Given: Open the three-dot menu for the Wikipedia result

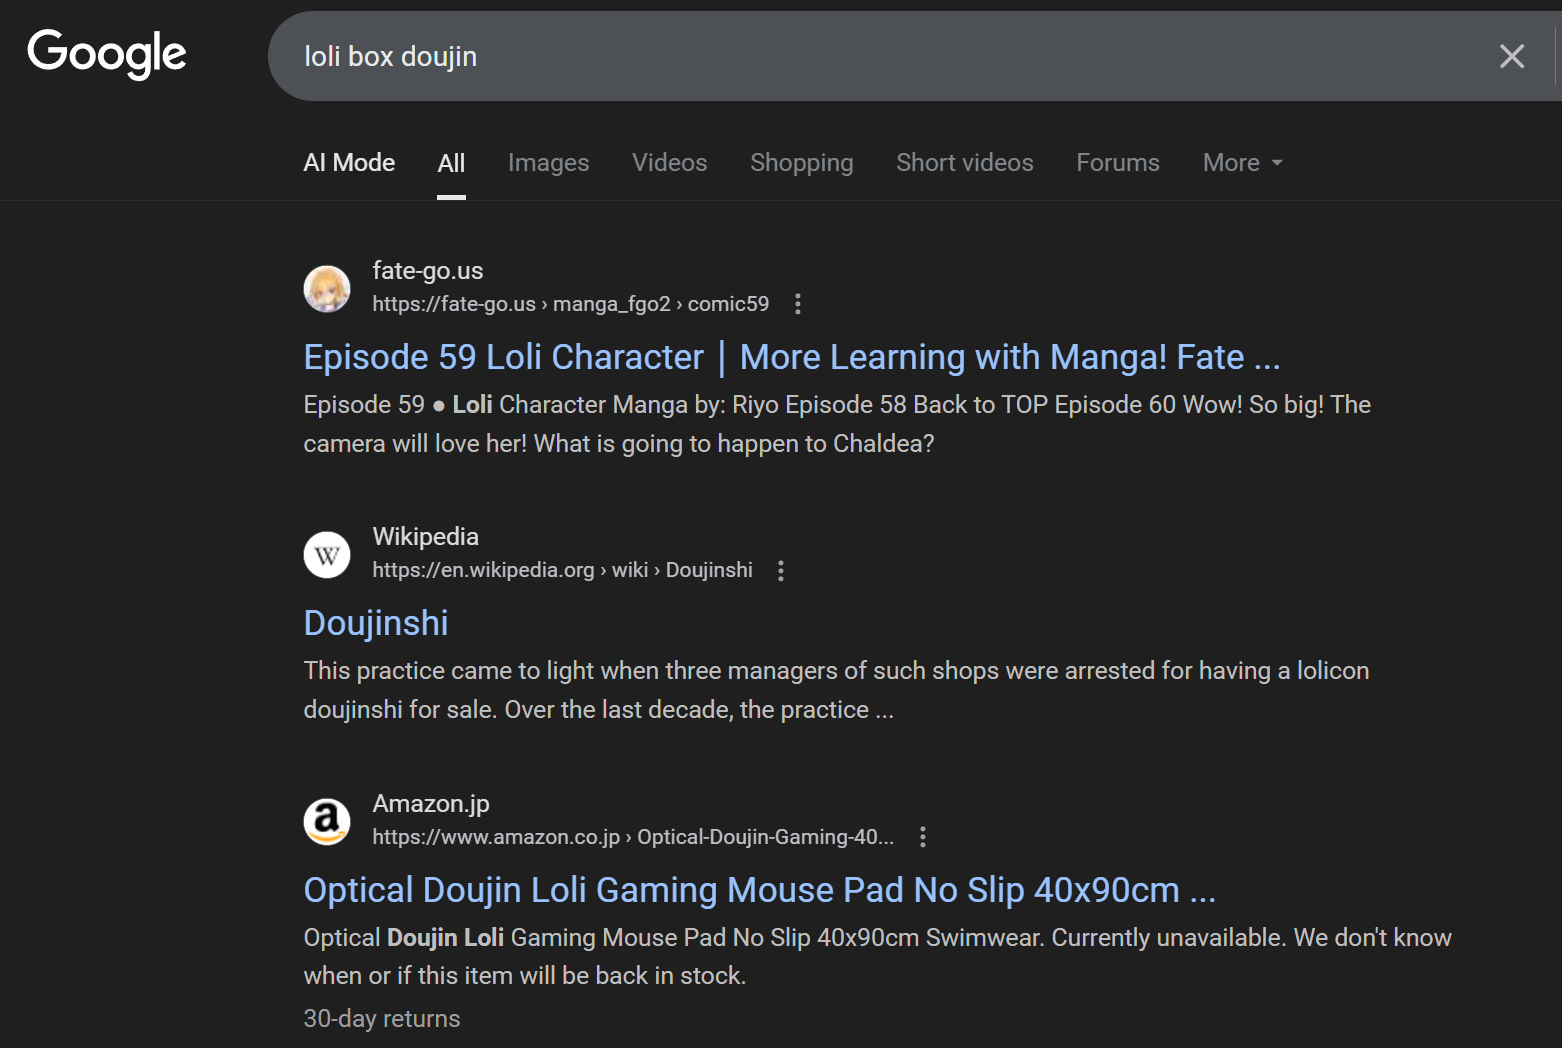Looking at the screenshot, I should (781, 571).
